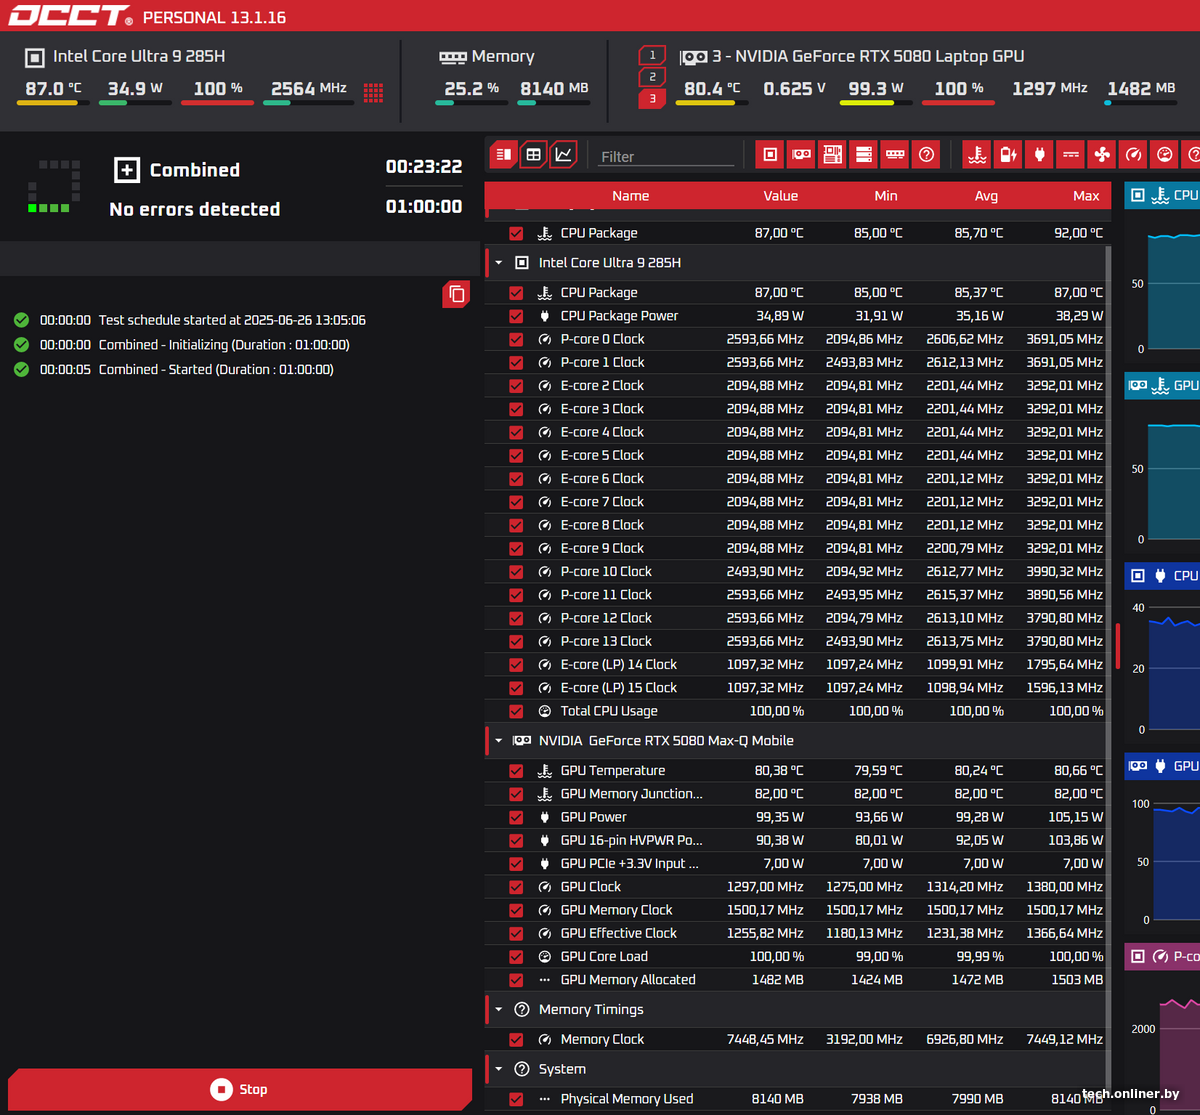Click the CPU chip icon beside Intel Core Ultra 9 285H
This screenshot has height=1115, width=1200.
point(35,57)
